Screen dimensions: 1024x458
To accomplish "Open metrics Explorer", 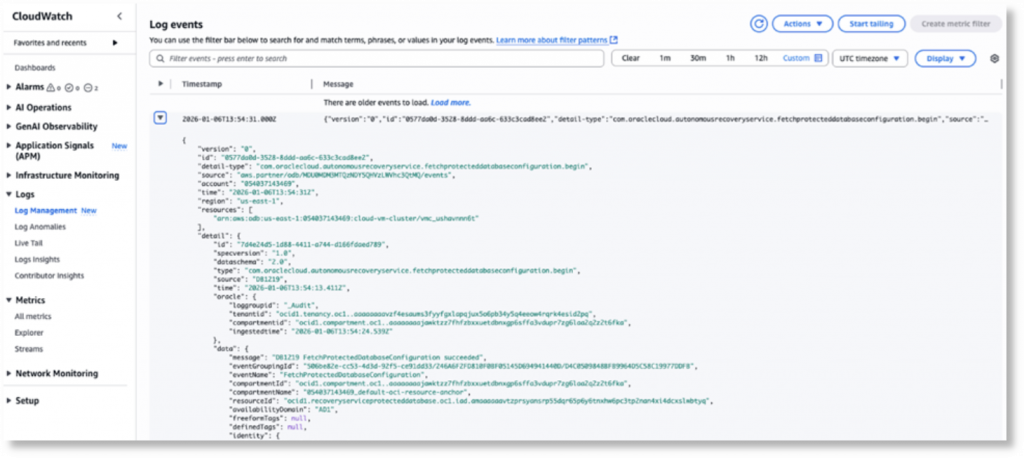I will 29,333.
